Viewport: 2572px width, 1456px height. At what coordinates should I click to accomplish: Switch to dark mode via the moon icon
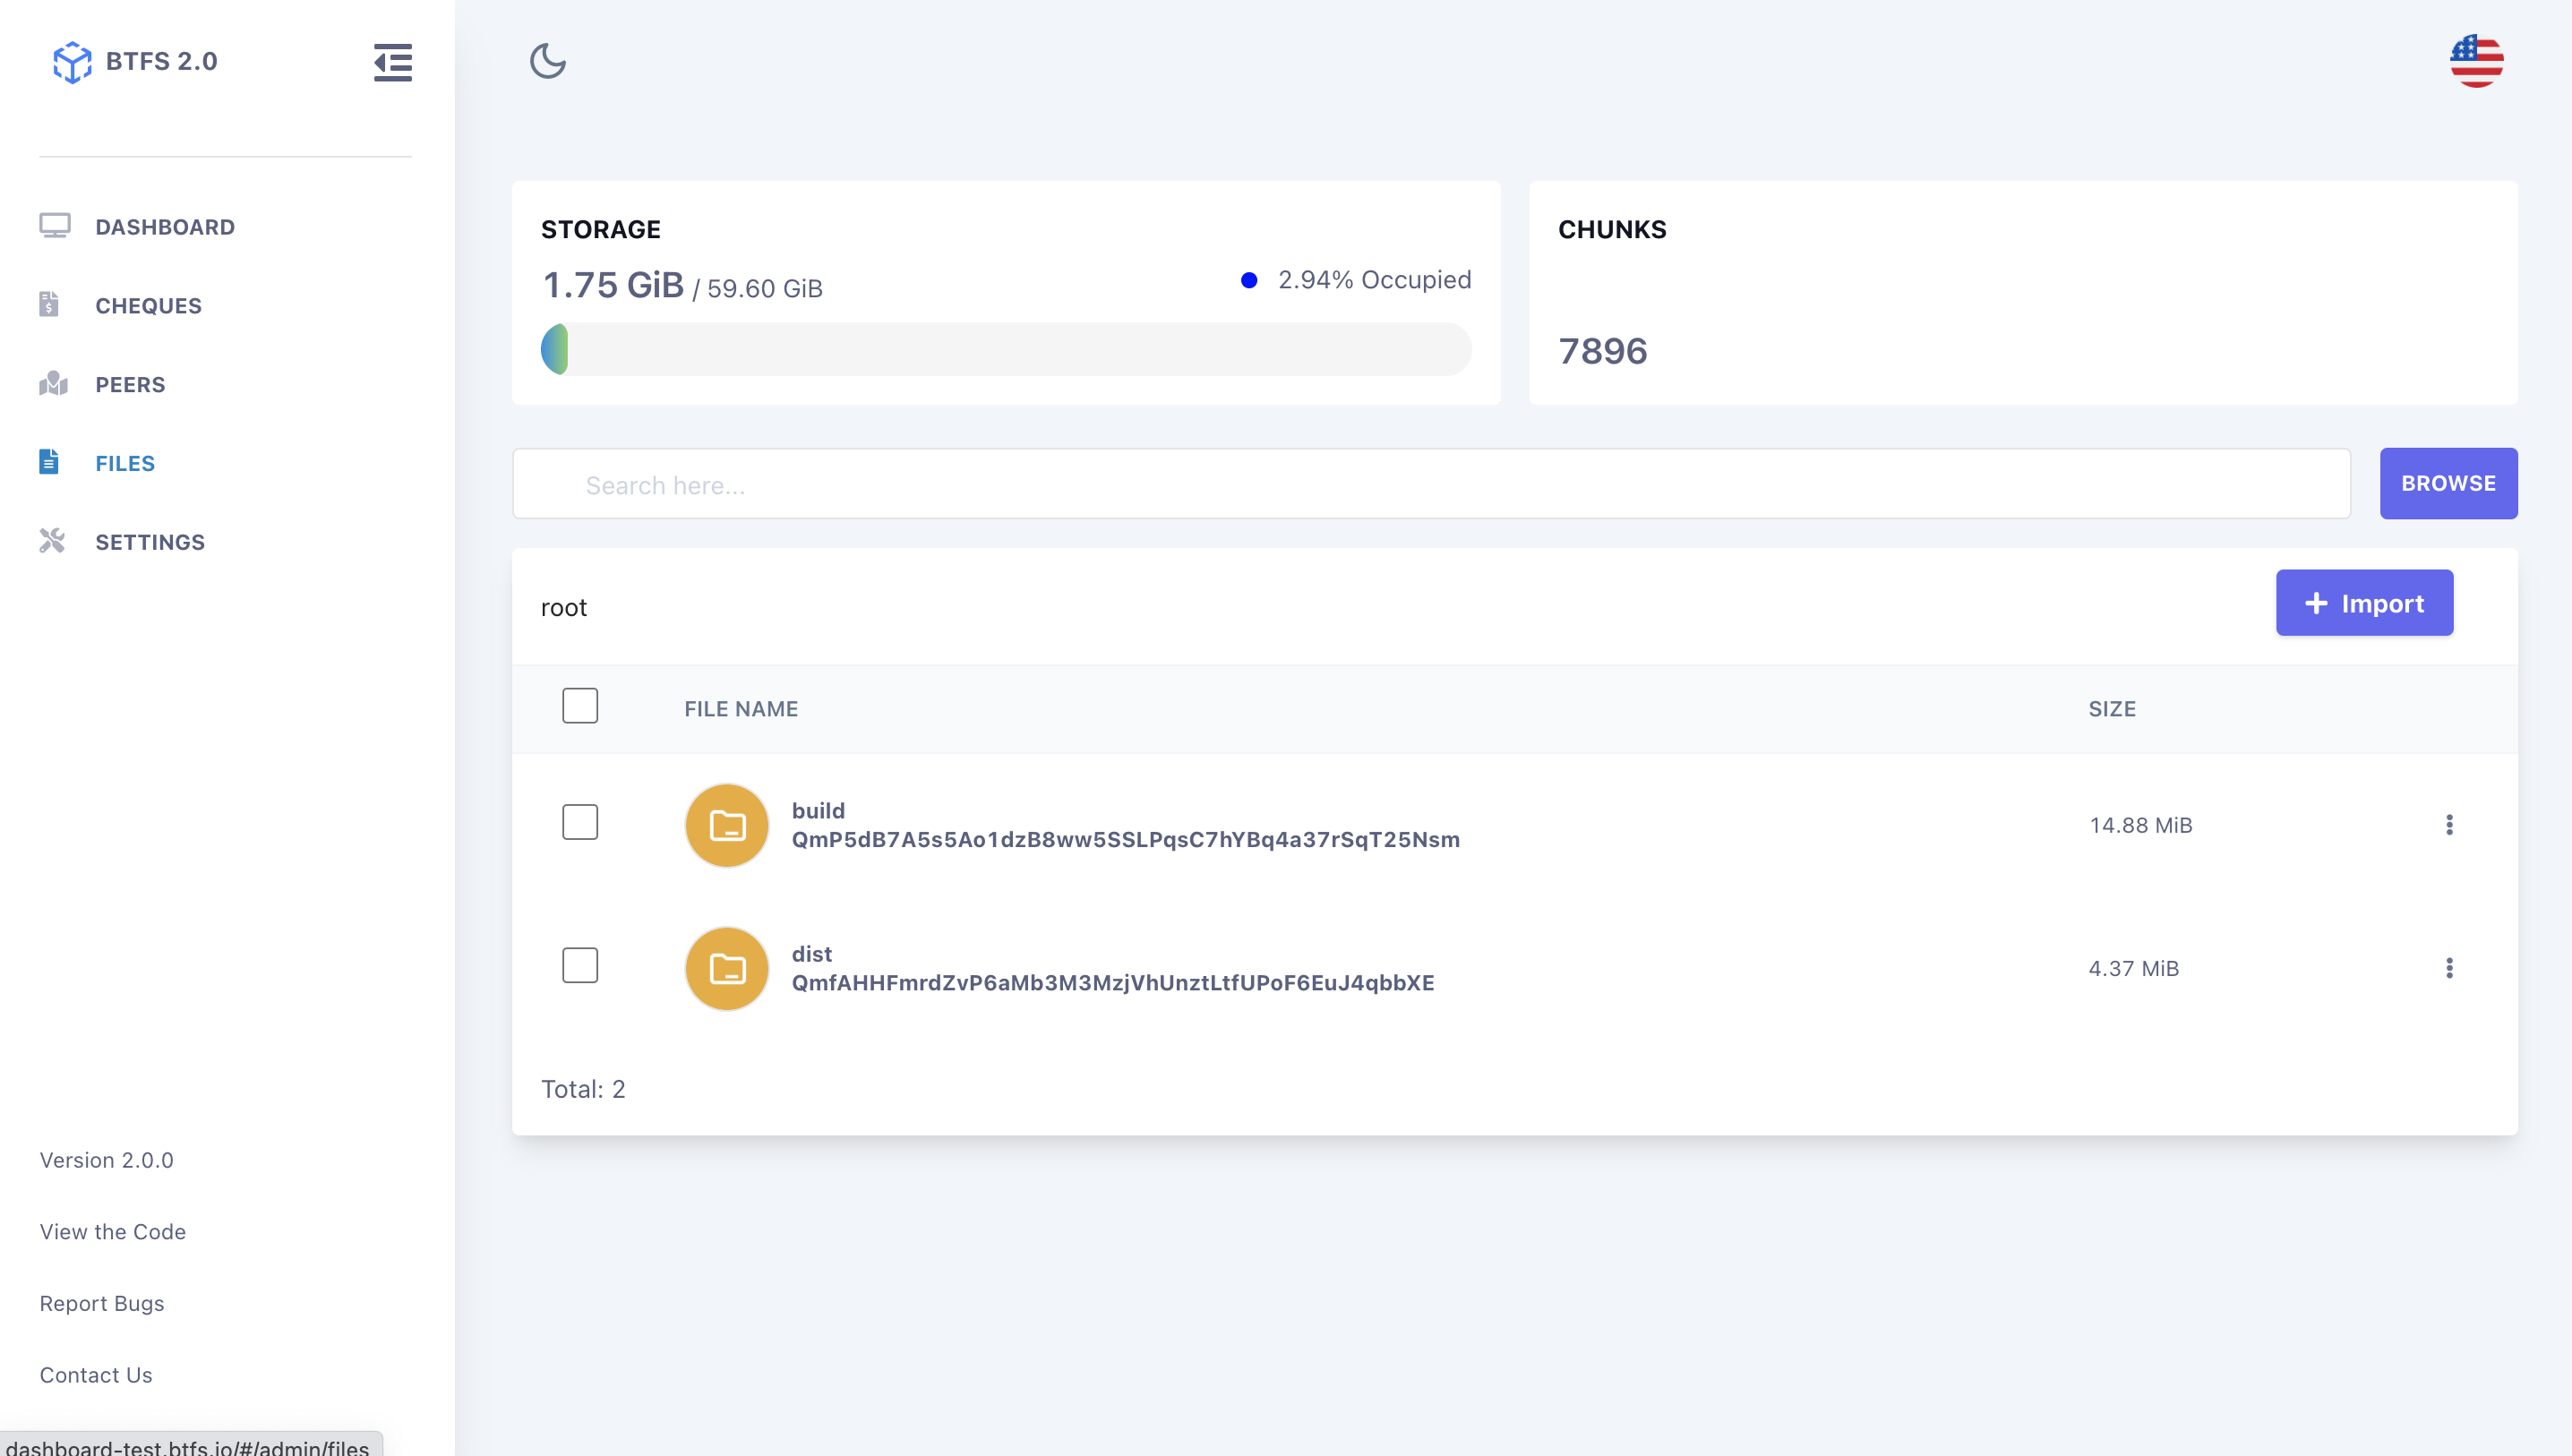point(547,61)
